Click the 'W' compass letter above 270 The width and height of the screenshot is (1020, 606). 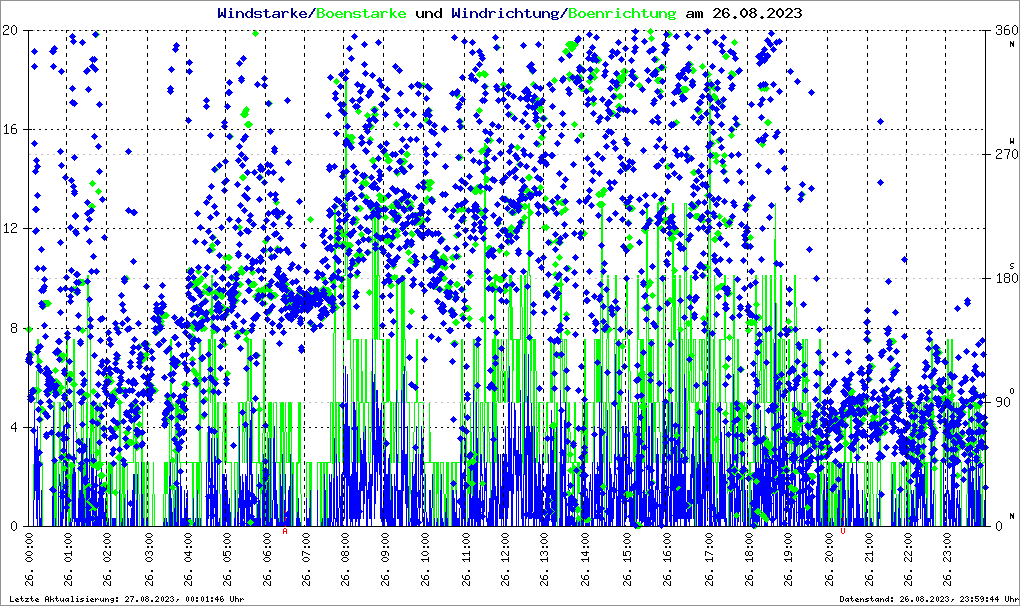(1012, 140)
